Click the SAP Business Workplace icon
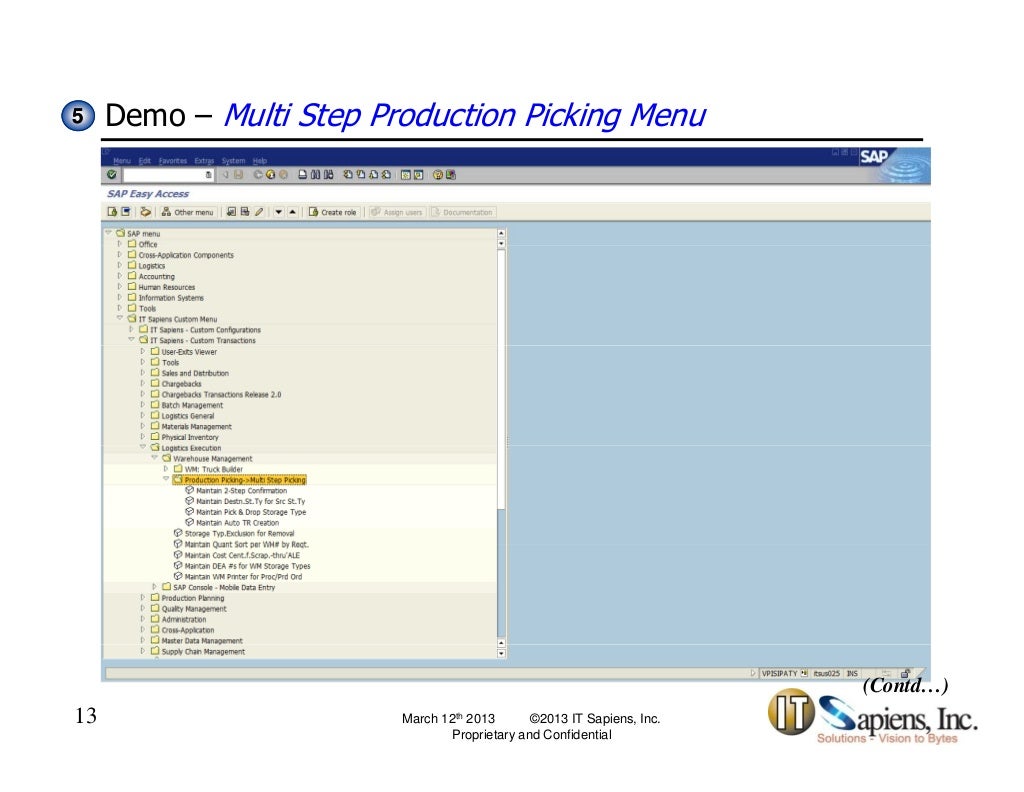The height and width of the screenshot is (792, 1024). click(x=146, y=212)
